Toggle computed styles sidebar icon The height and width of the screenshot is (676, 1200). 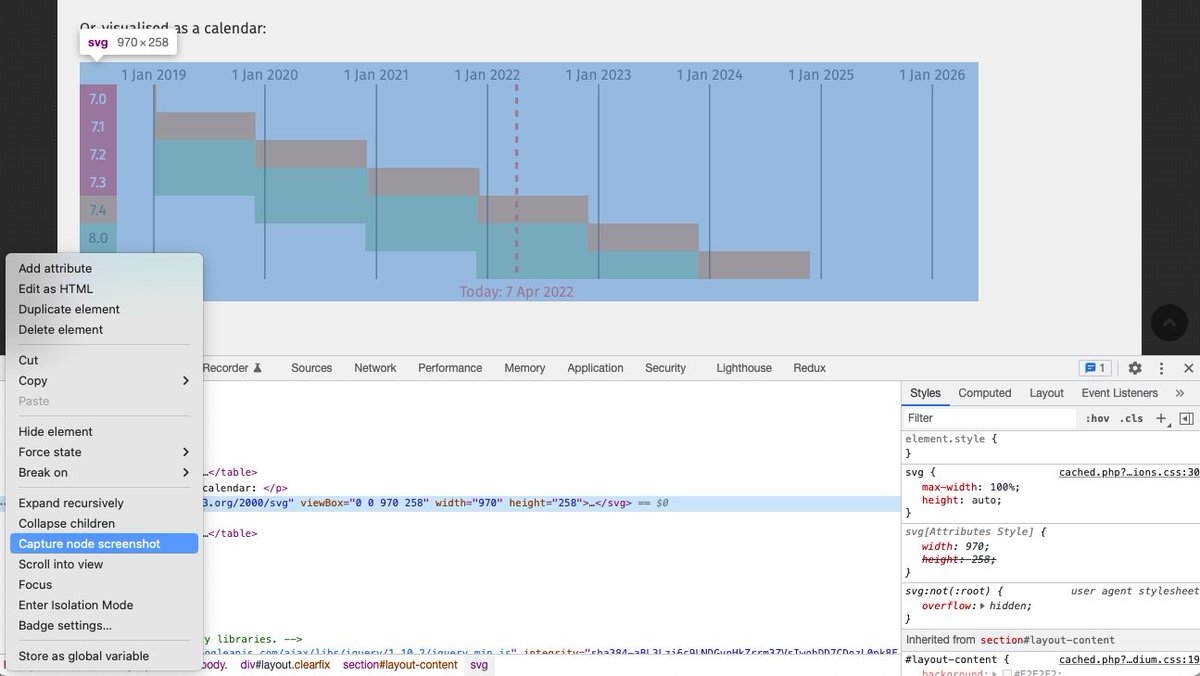pyautogui.click(x=1186, y=418)
